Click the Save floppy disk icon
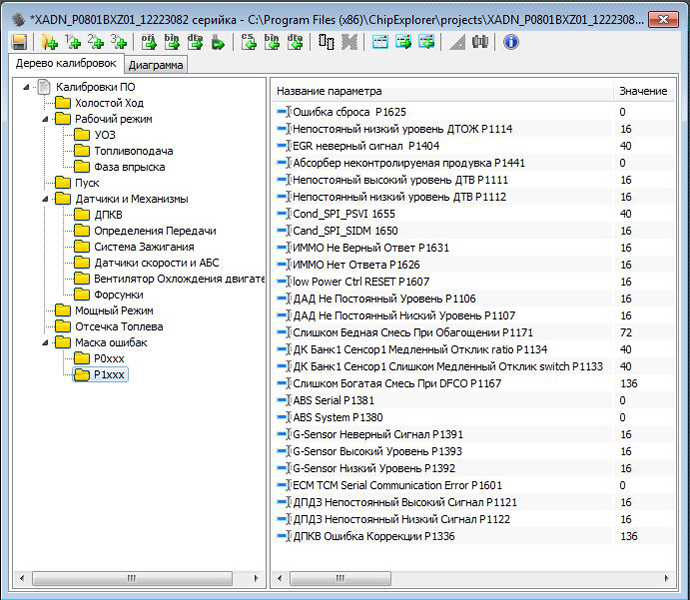 pos(19,42)
